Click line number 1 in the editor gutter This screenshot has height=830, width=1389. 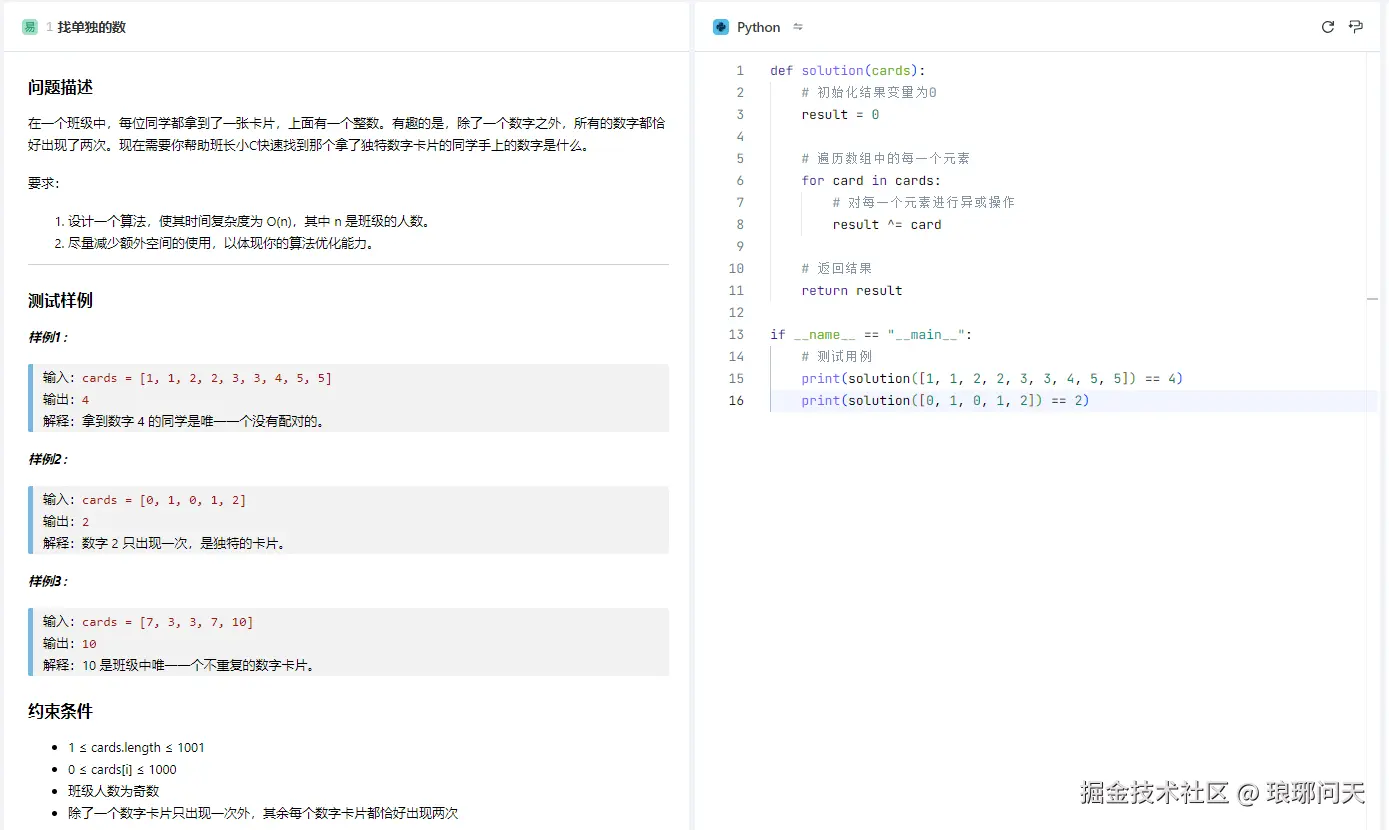(740, 70)
